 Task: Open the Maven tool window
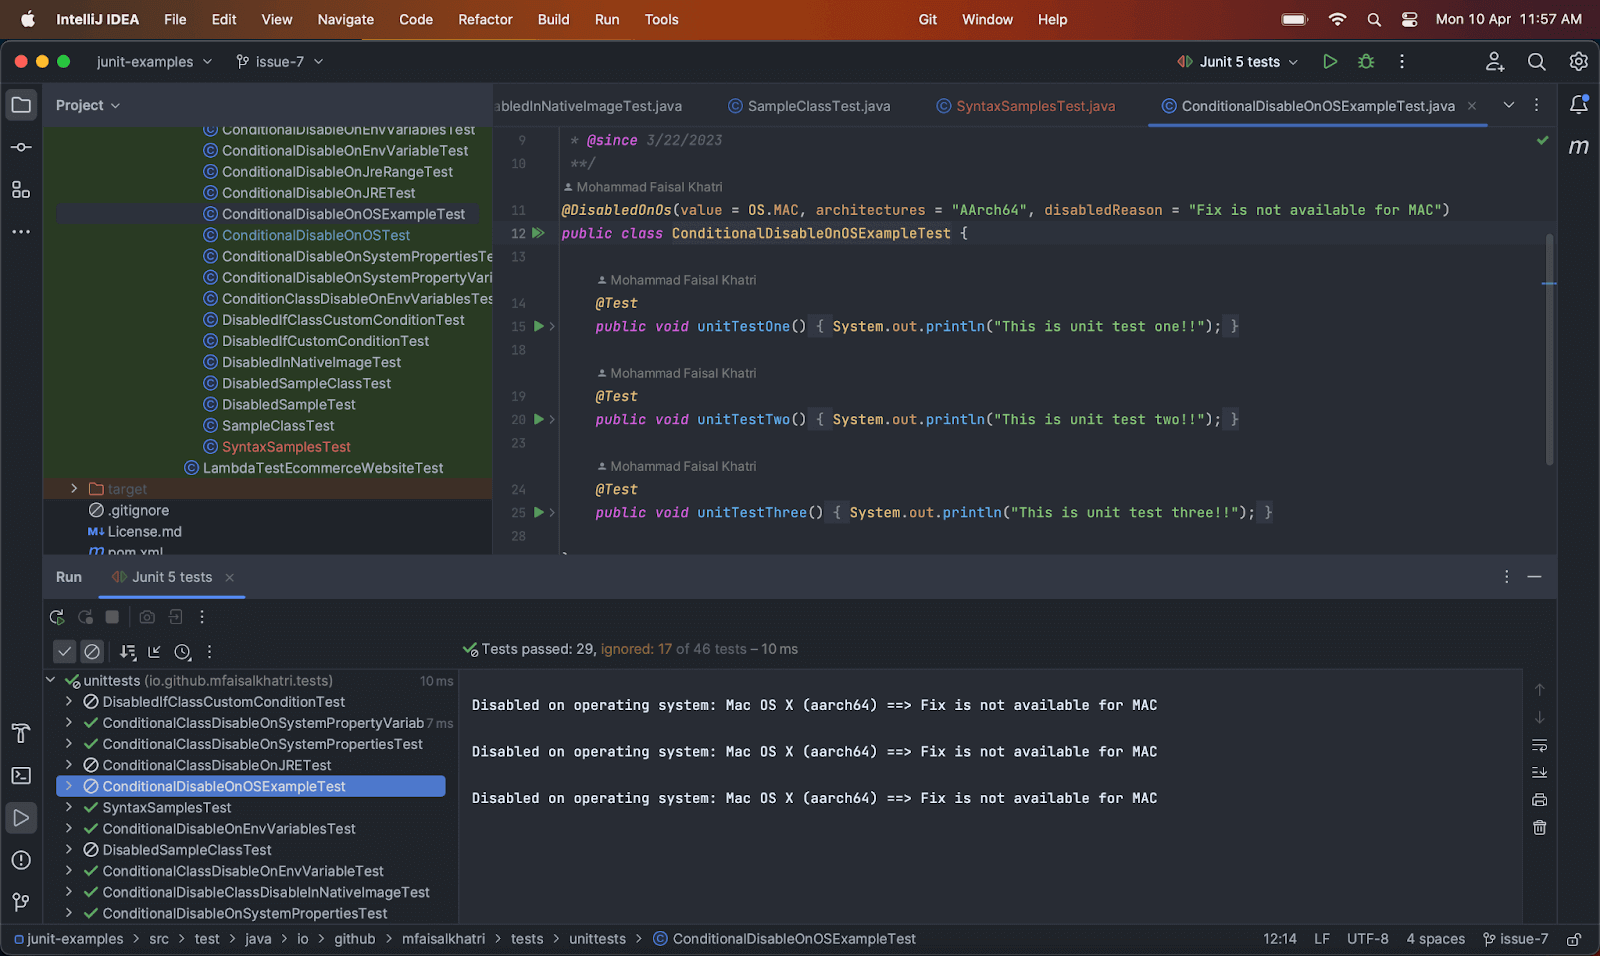[x=1578, y=147]
